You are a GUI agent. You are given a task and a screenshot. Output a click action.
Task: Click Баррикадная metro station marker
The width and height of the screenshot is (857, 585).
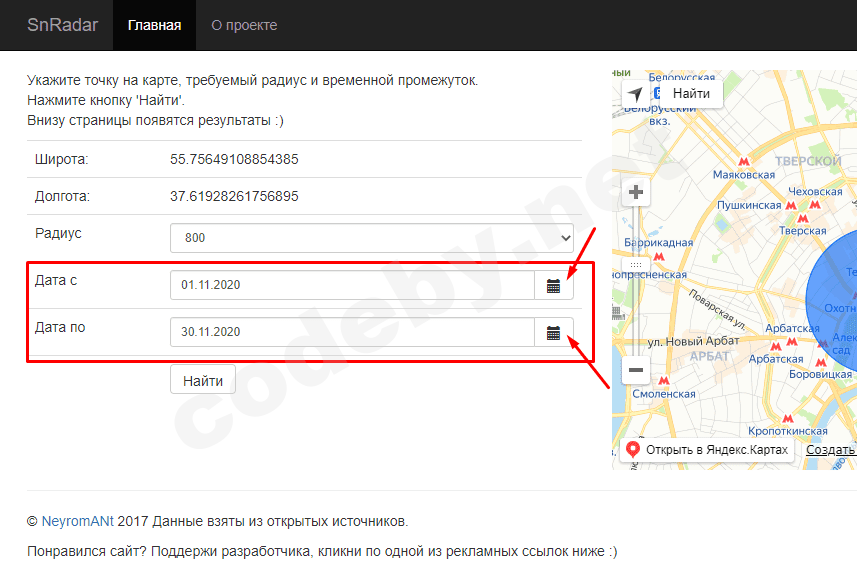[659, 256]
